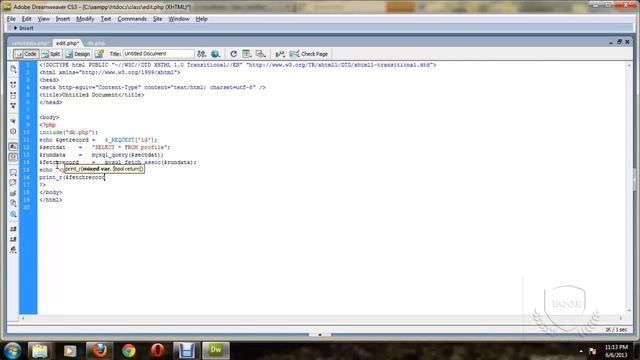
Task: Open the Modify menu
Action: [x=85, y=19]
